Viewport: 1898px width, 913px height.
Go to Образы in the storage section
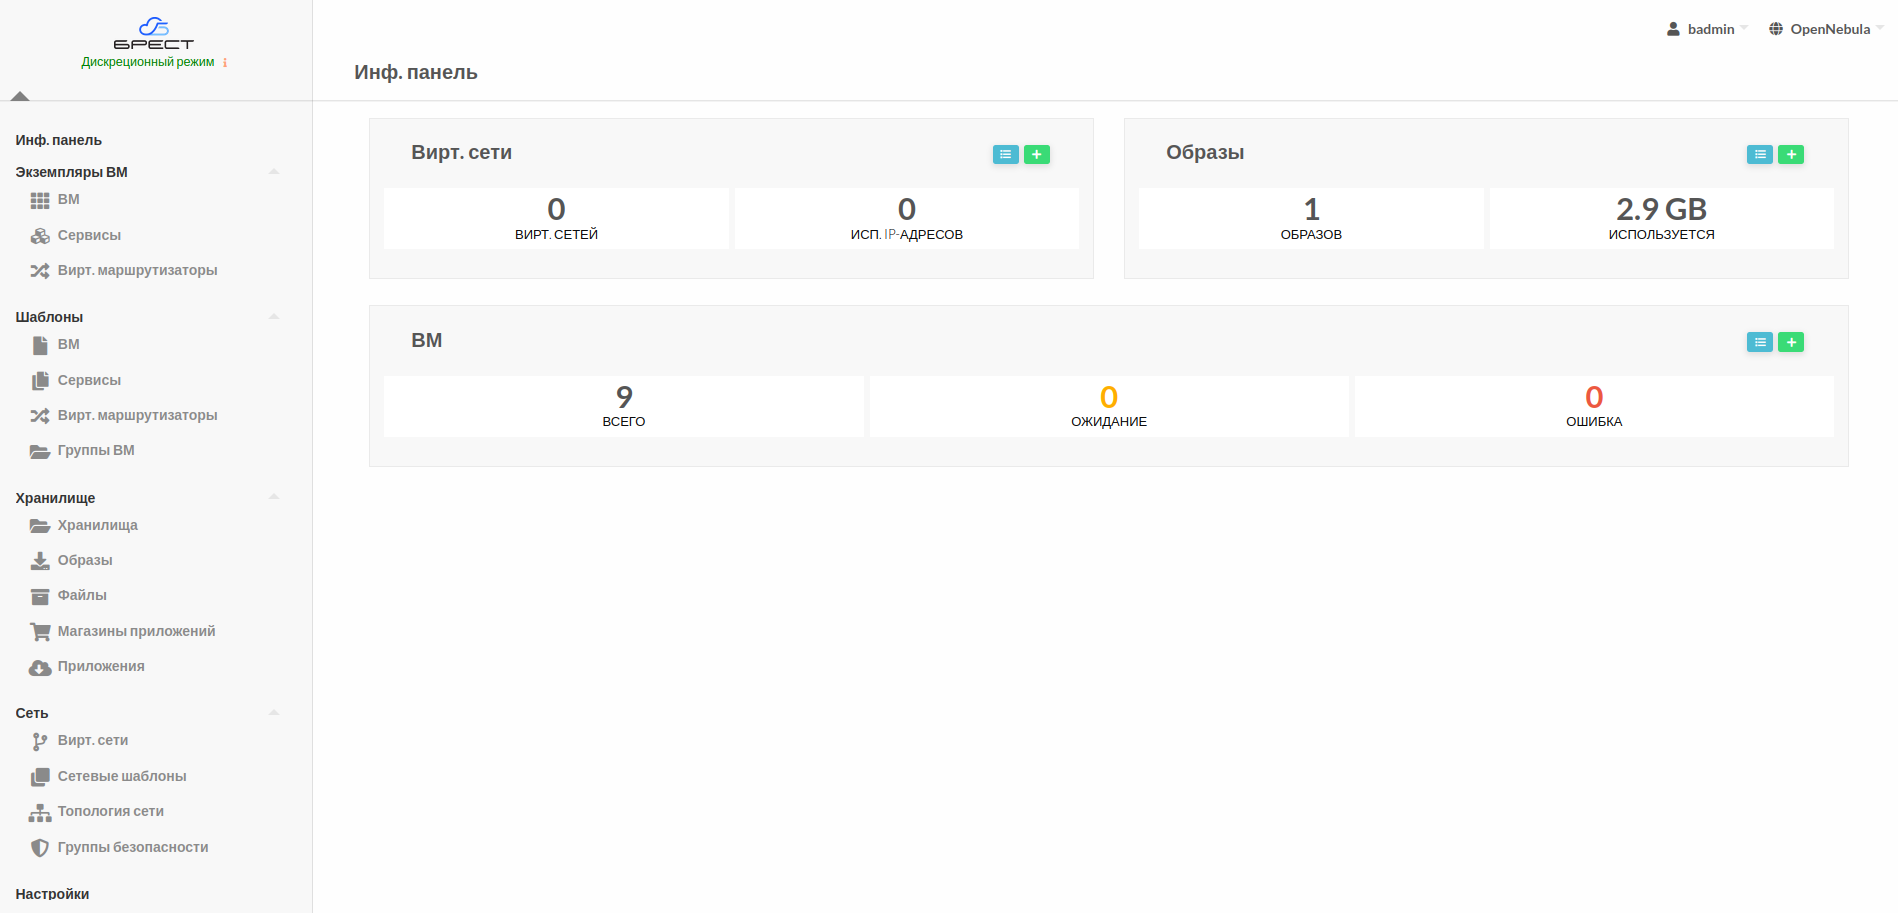point(85,560)
